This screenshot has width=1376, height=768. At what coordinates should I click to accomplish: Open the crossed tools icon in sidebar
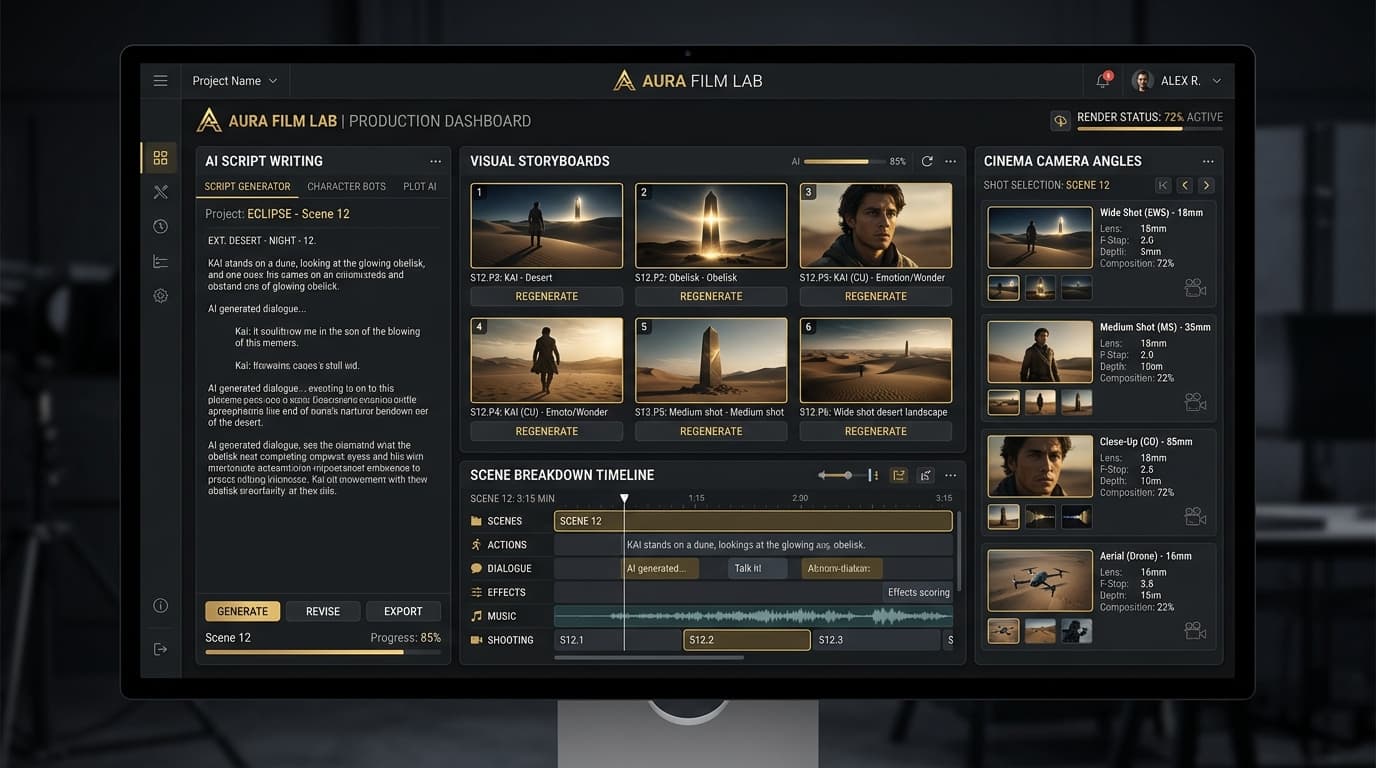[x=160, y=192]
